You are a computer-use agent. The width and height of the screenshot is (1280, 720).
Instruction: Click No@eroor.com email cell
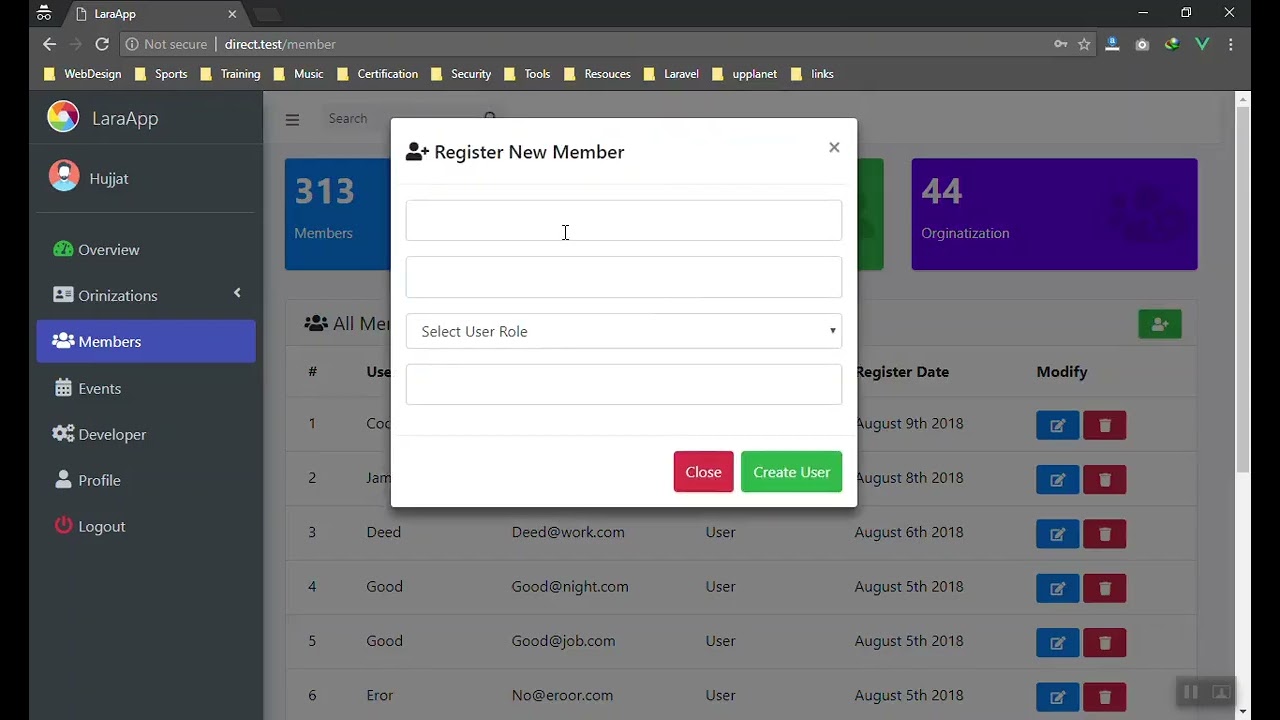pyautogui.click(x=562, y=695)
